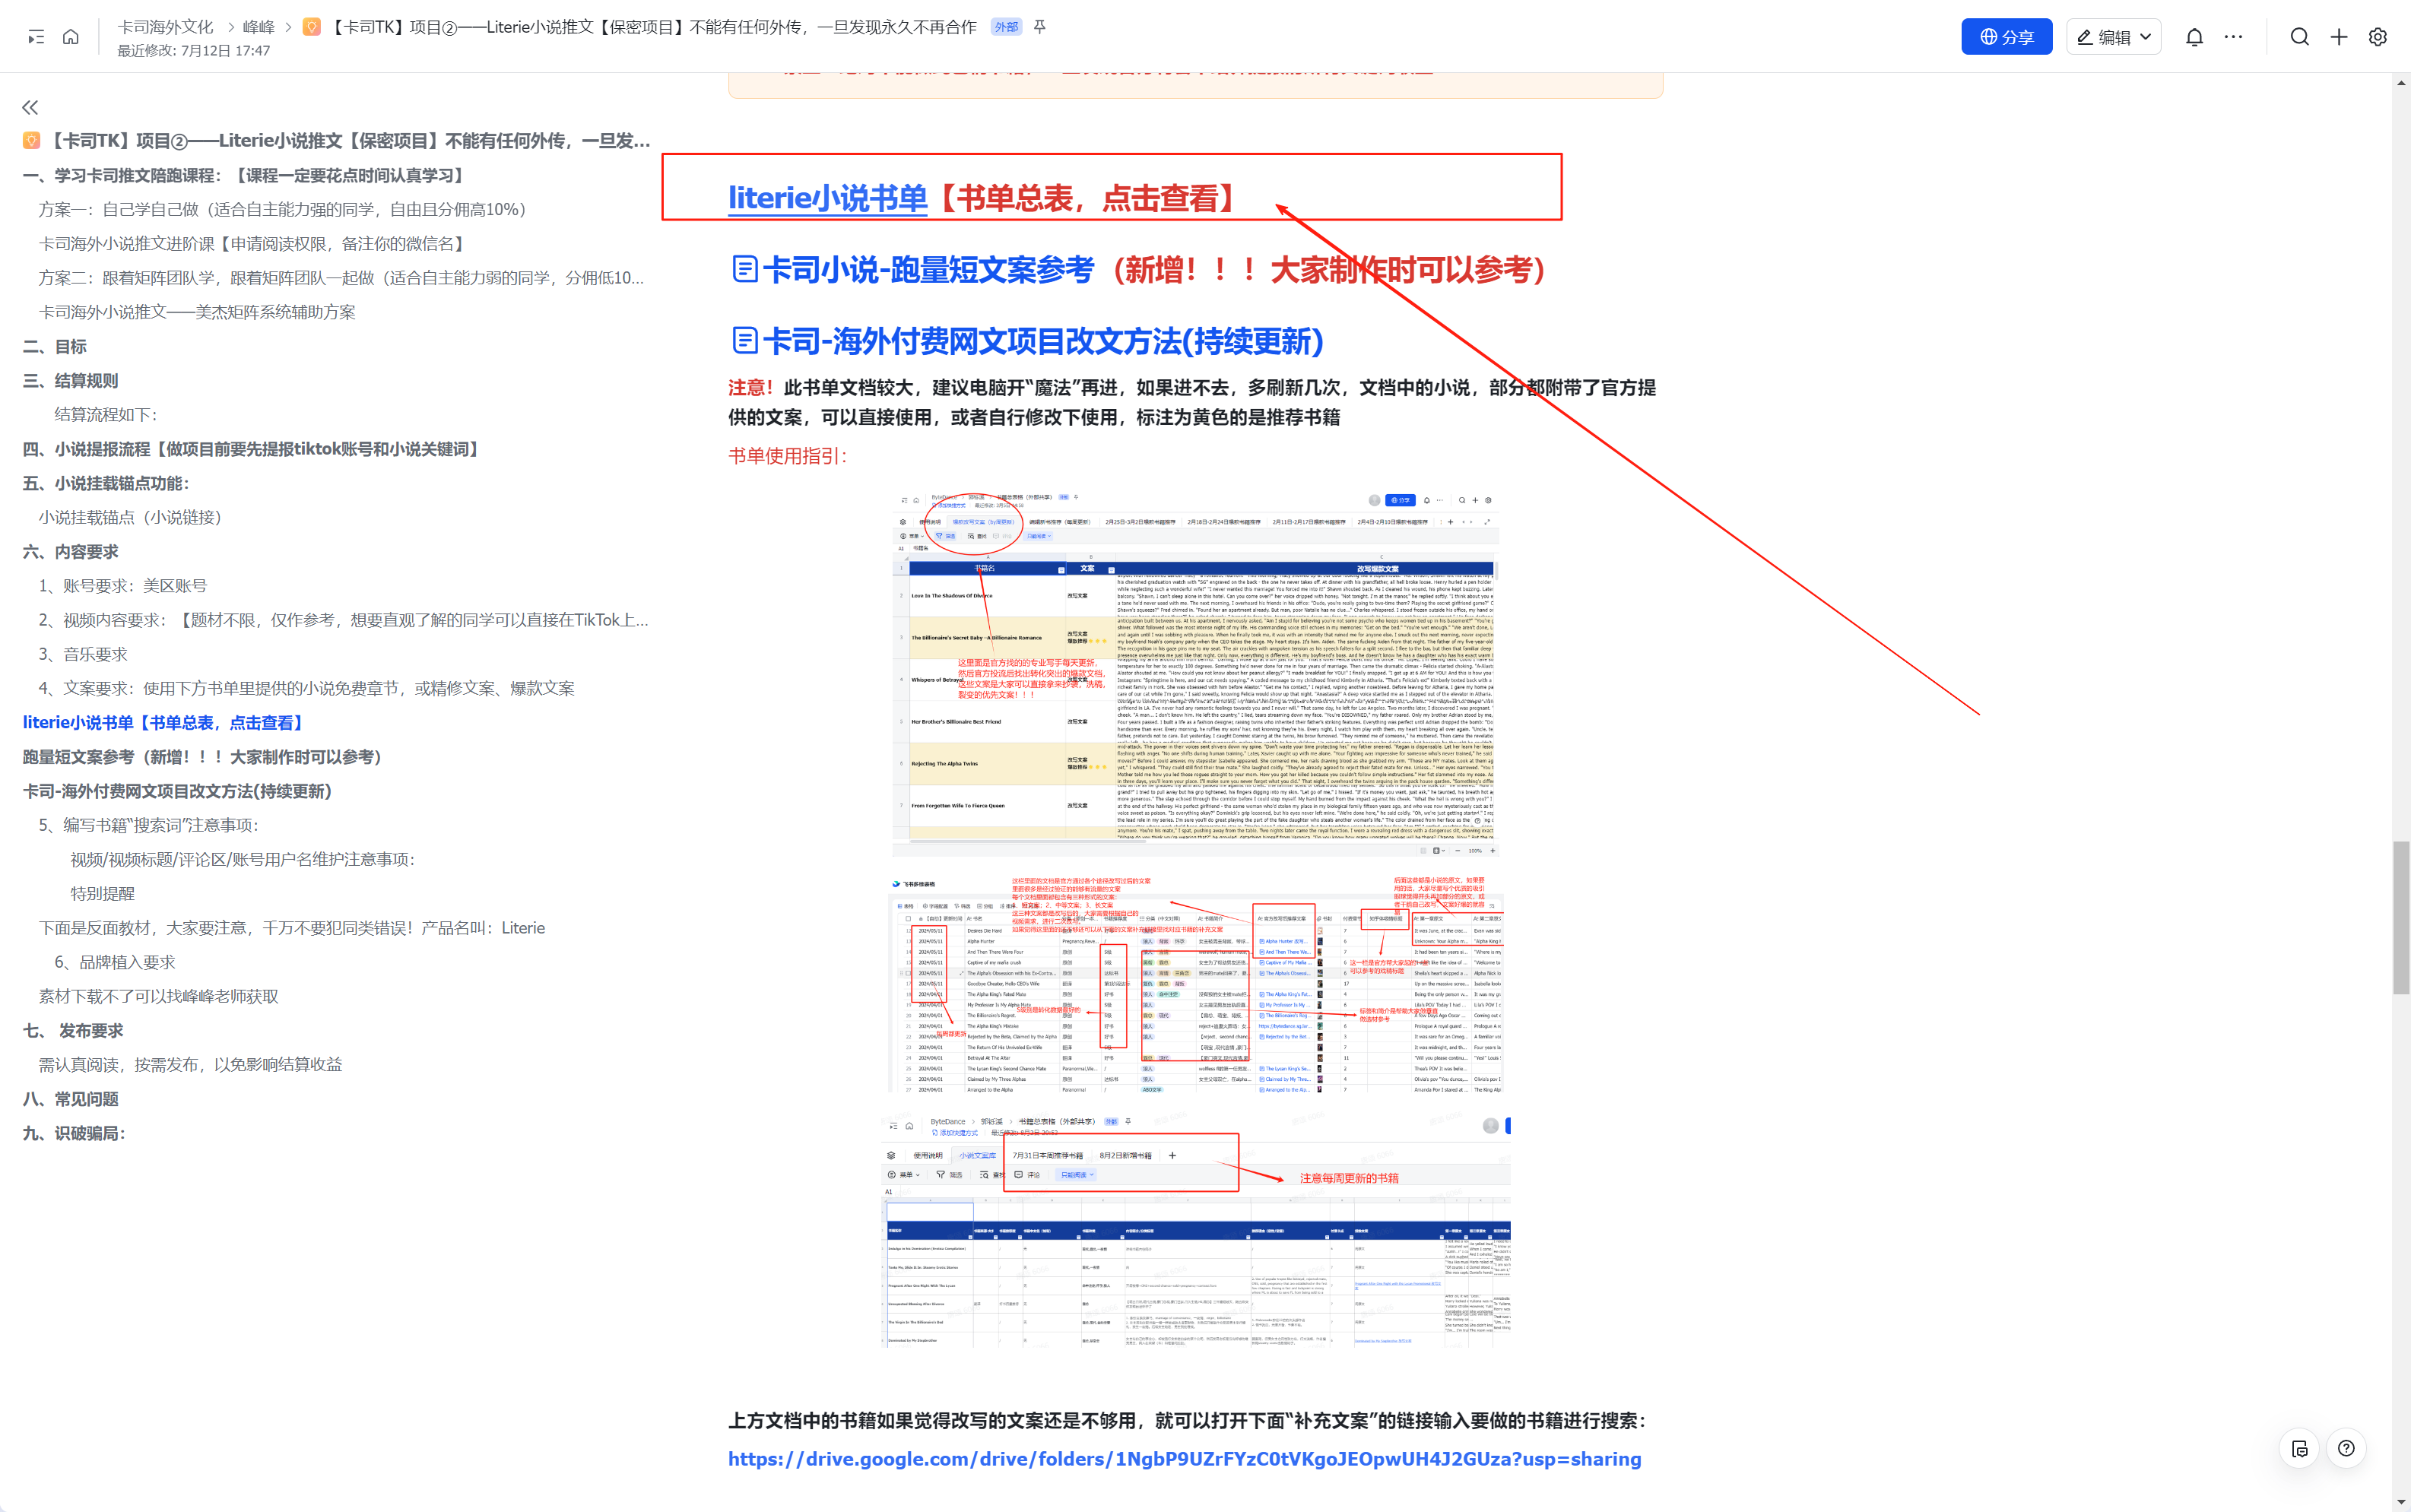Viewport: 2411px width, 1512px height.
Task: Open first book list screenshot image
Action: click(x=1196, y=673)
